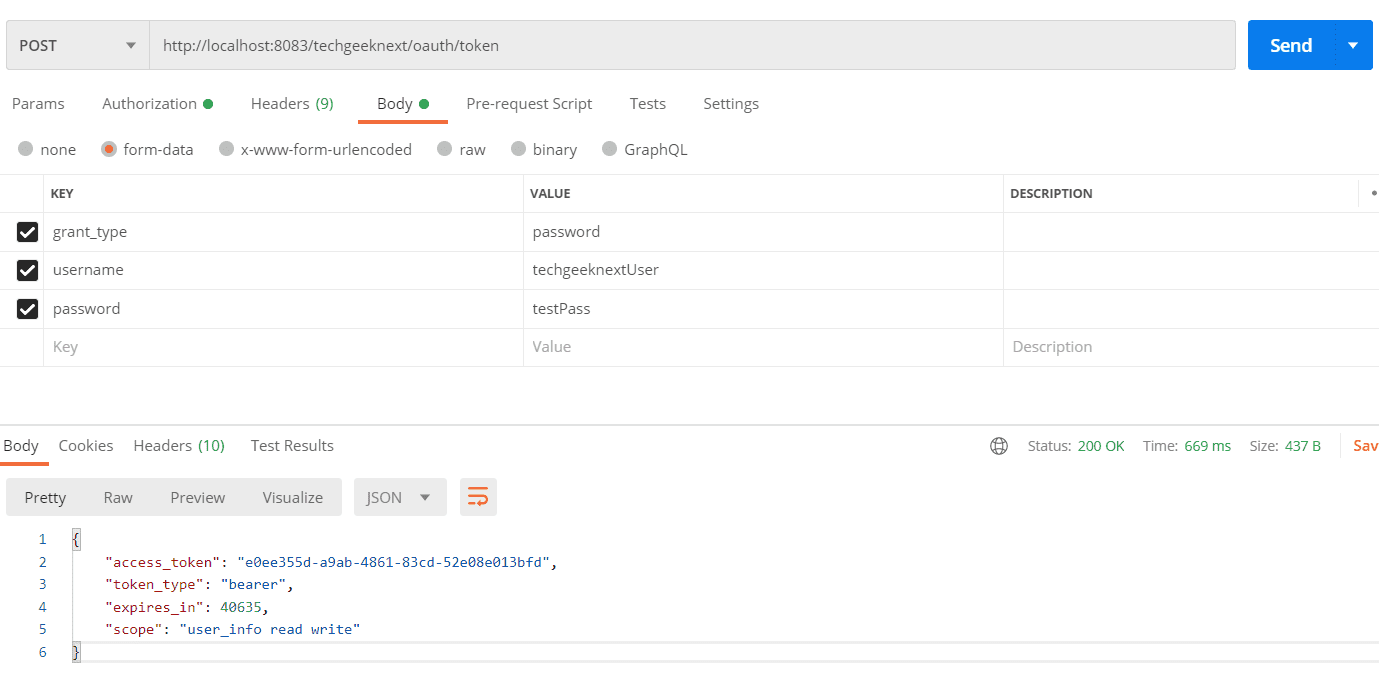Image resolution: width=1379 pixels, height=679 pixels.
Task: Select the binary body type radio
Action: click(x=518, y=149)
